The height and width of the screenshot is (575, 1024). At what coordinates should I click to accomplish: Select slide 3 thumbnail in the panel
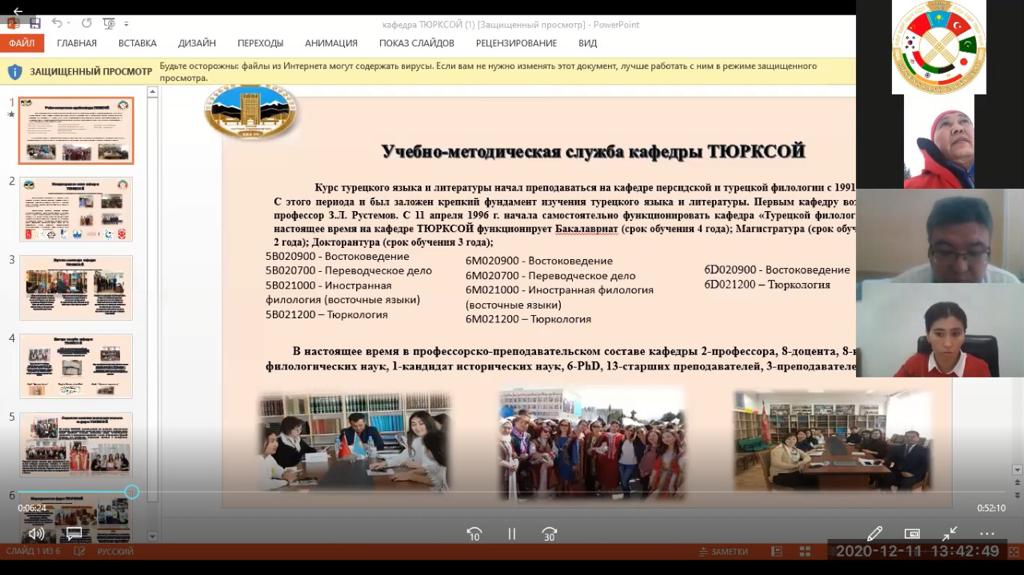[x=76, y=287]
